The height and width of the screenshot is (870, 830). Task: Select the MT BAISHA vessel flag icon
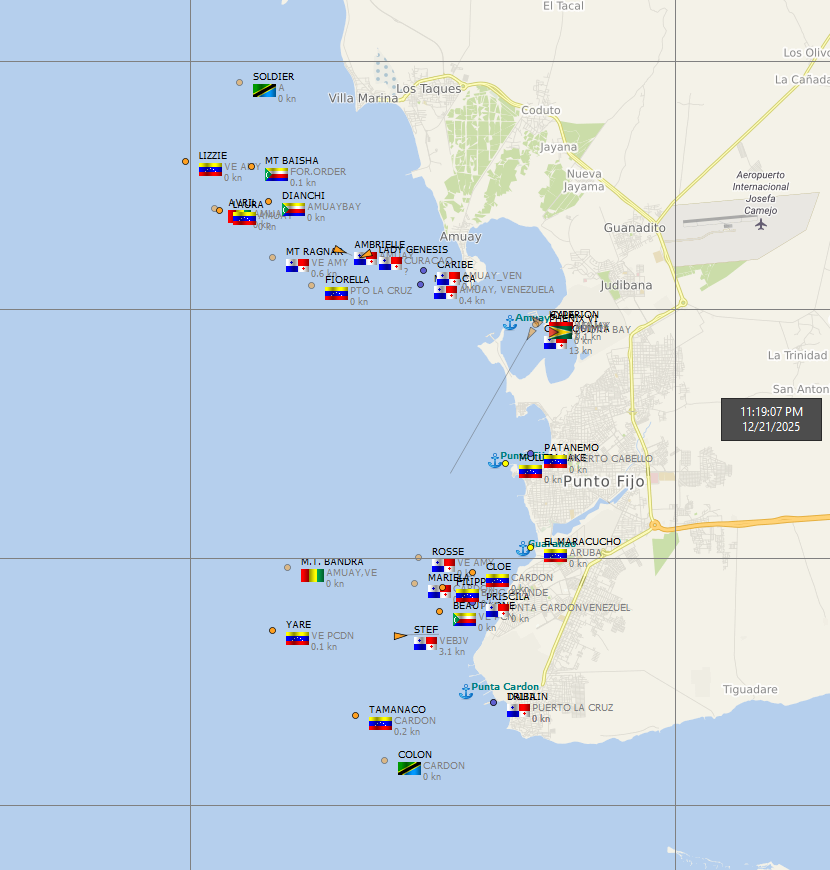(276, 174)
